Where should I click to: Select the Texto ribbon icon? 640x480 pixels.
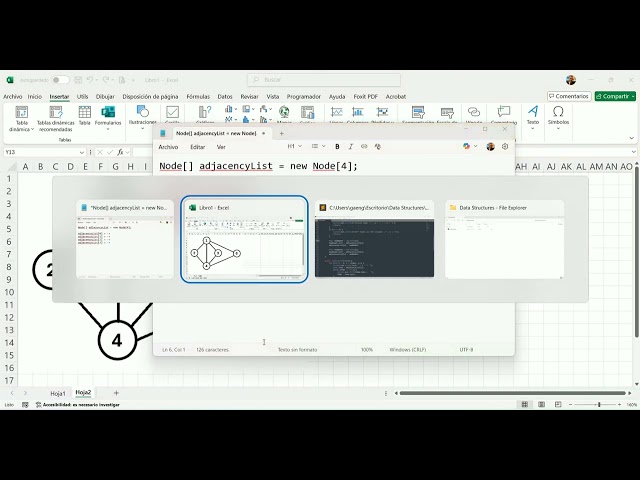tap(533, 116)
